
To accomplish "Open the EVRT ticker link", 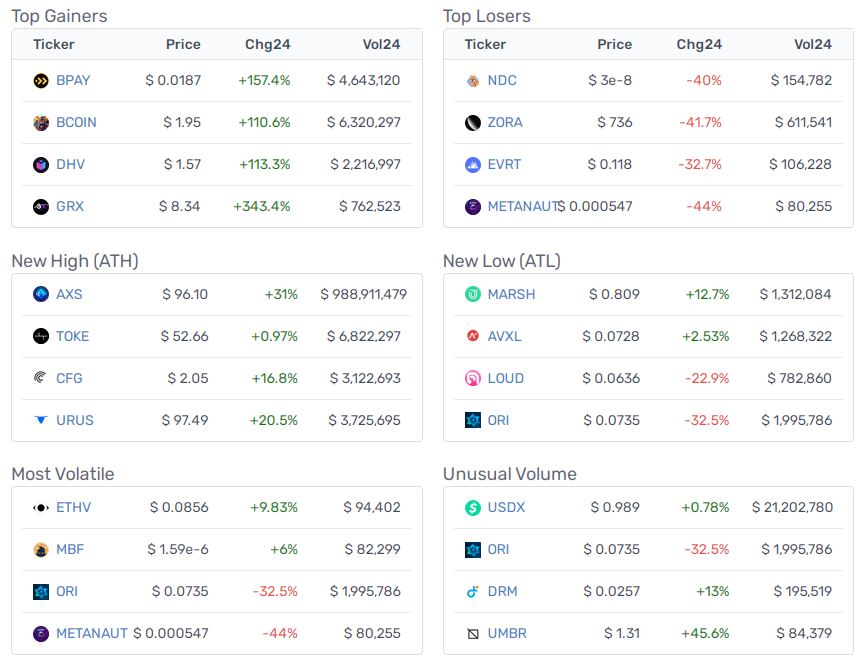I will (504, 164).
